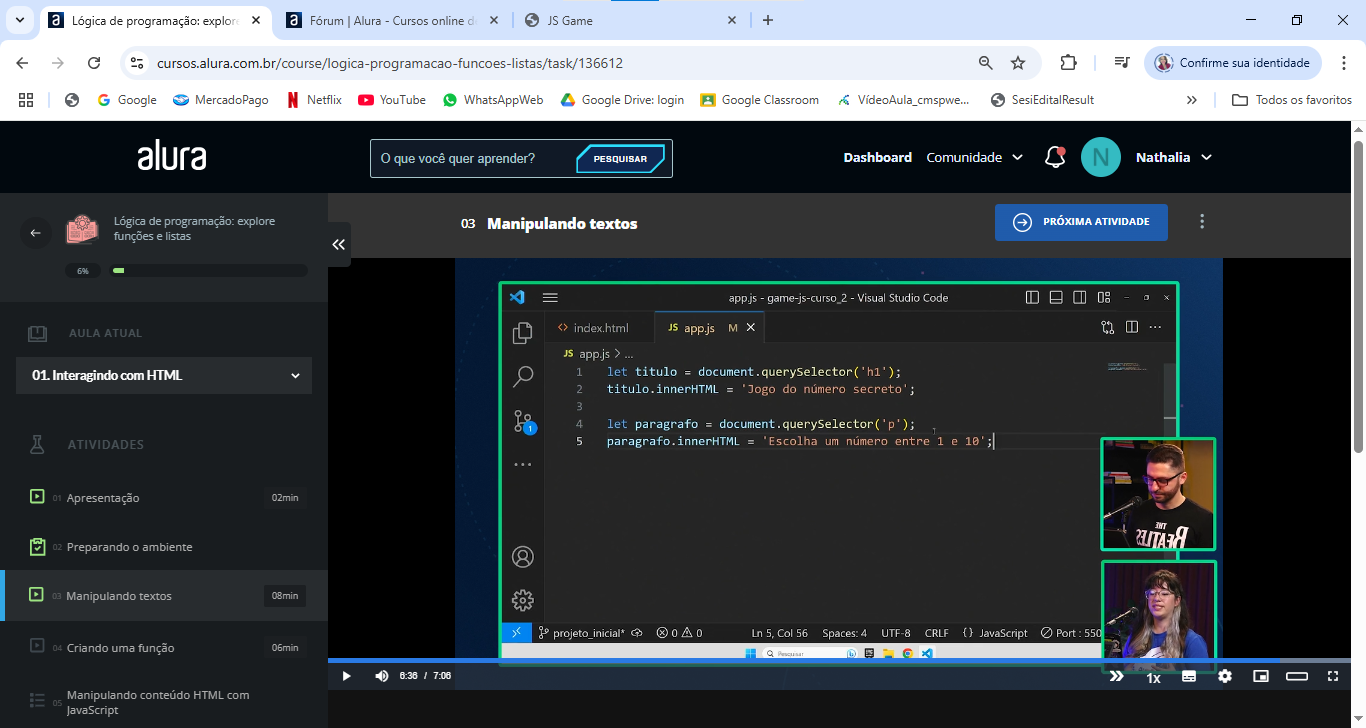This screenshot has width=1366, height=728.
Task: Open the WhatsAppWeb bookmark
Action: point(493,100)
